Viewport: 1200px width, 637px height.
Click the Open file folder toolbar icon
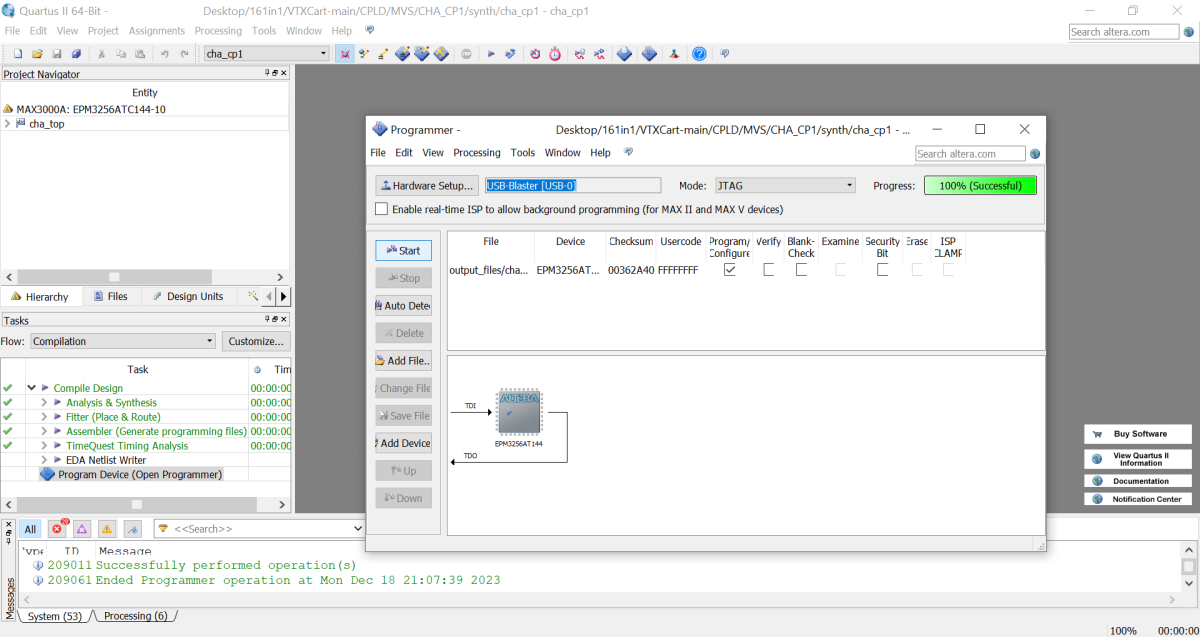point(37,54)
